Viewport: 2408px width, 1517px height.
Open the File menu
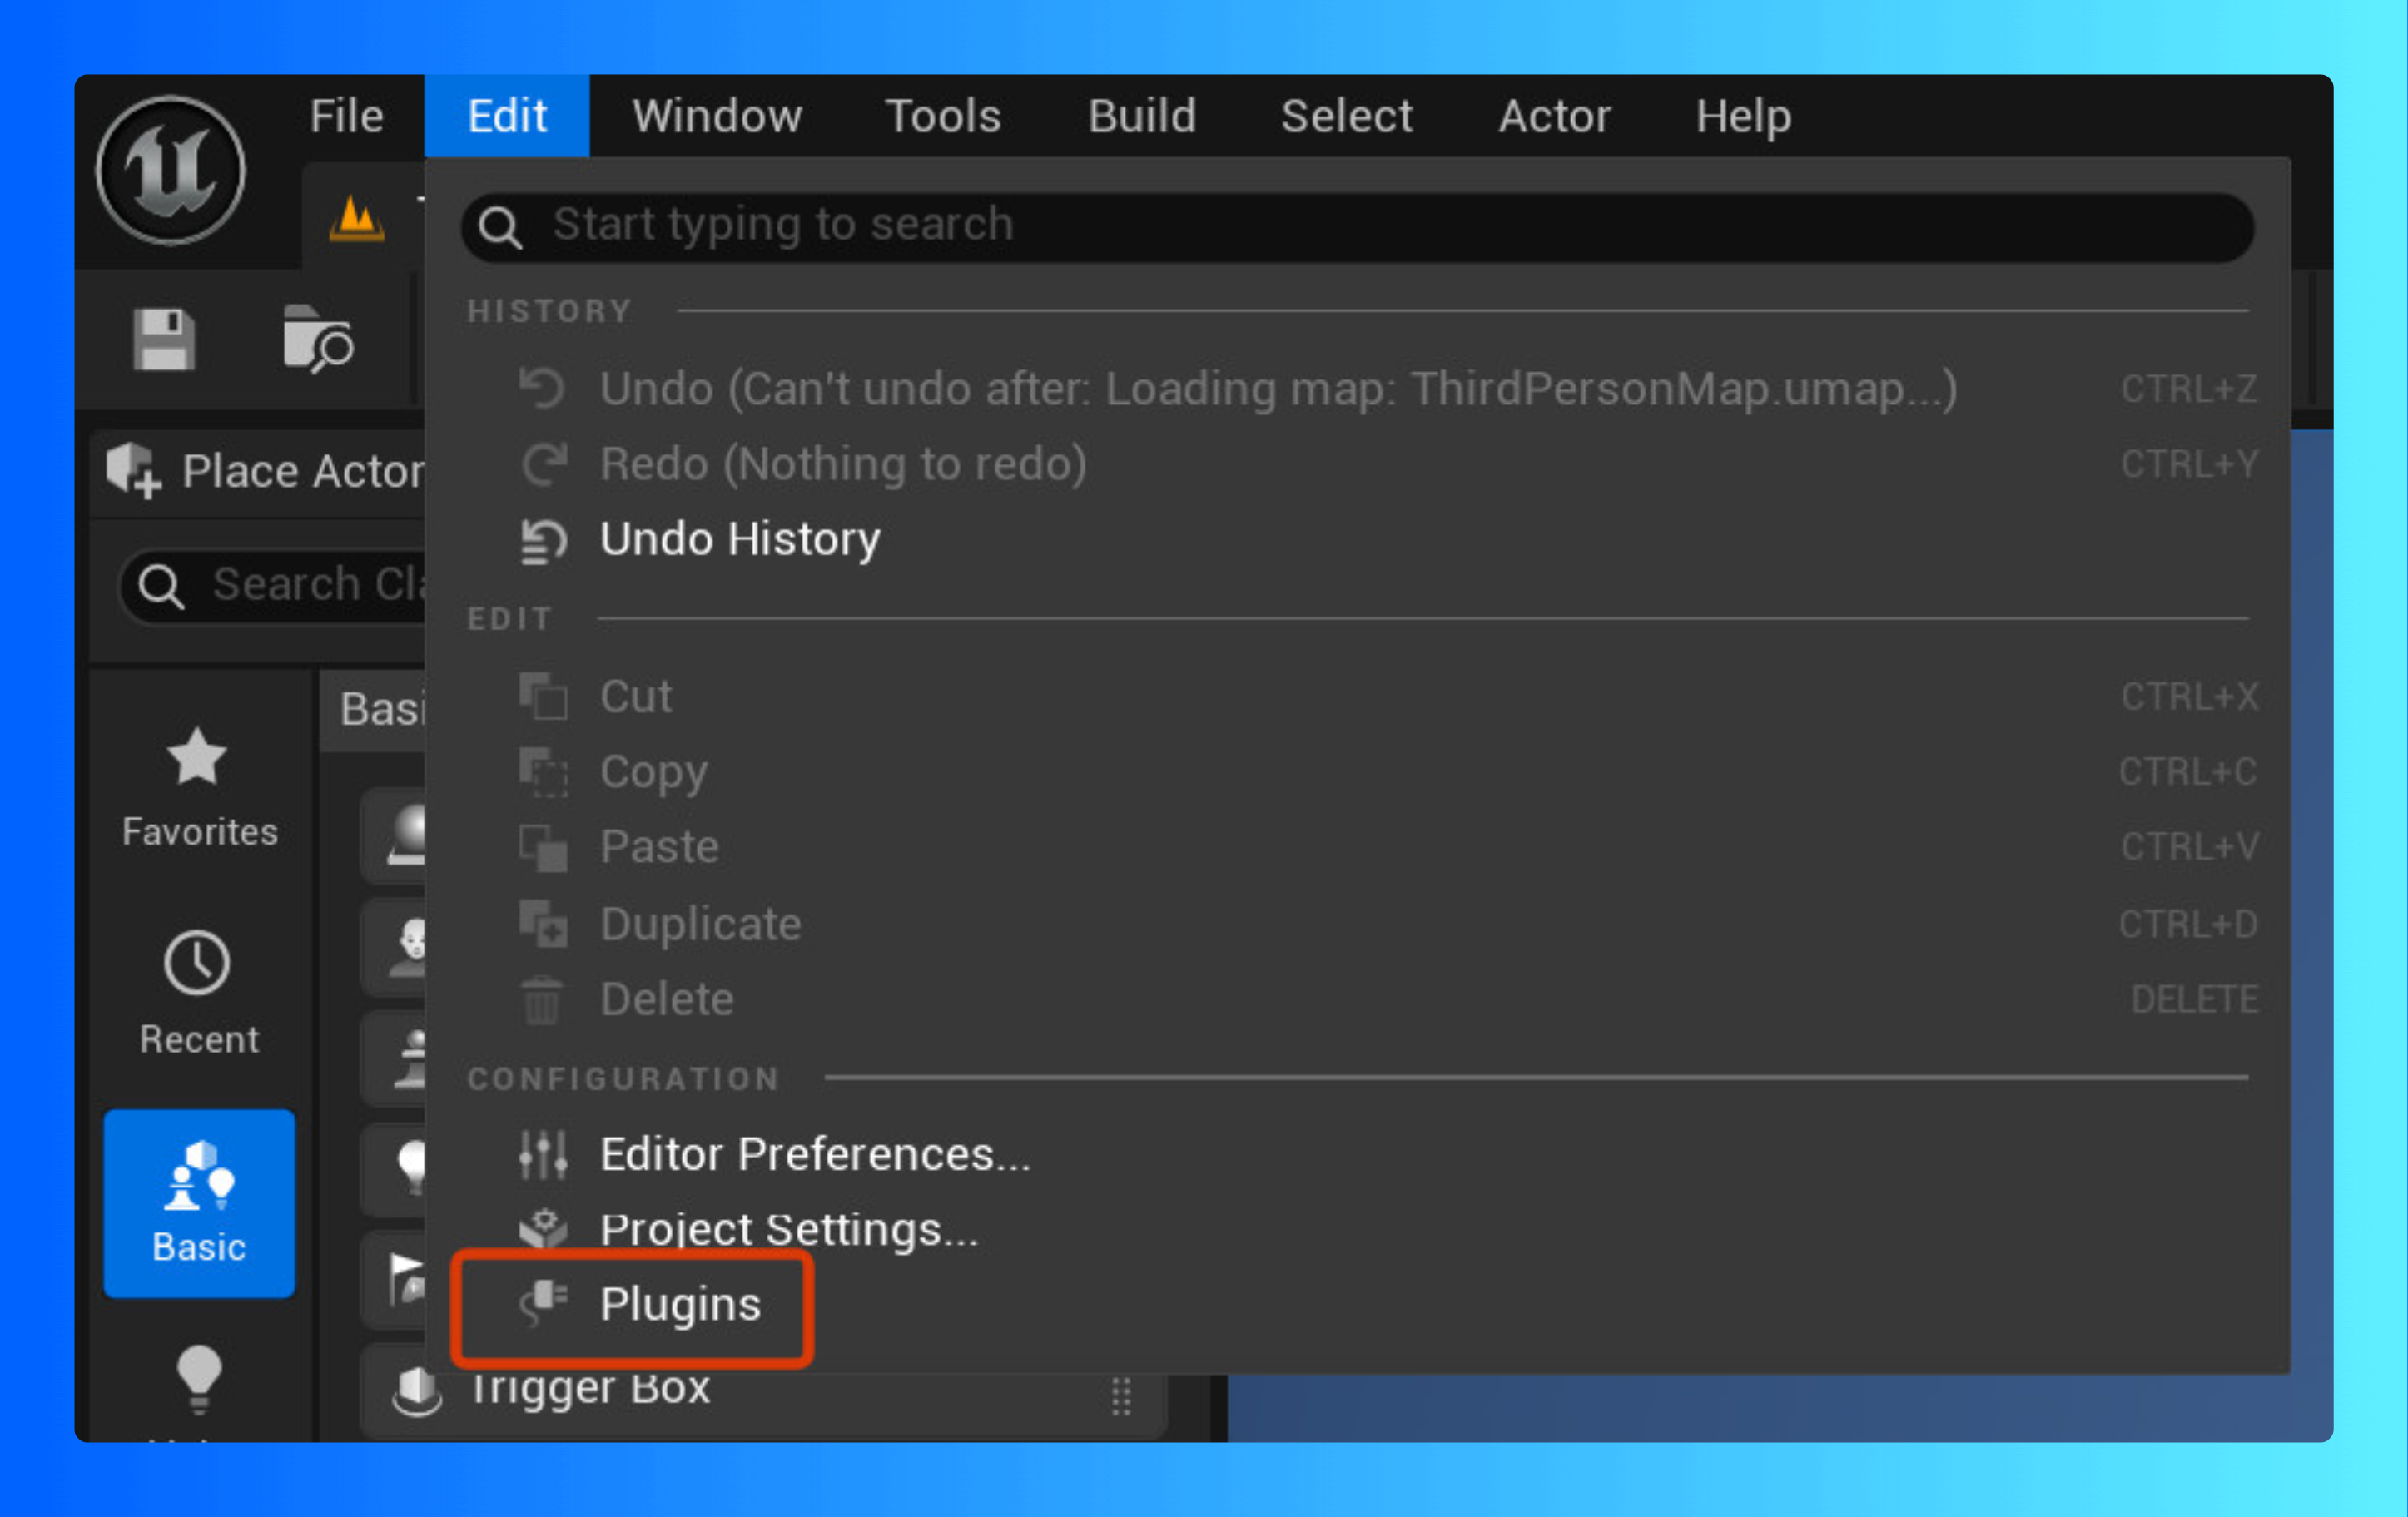pyautogui.click(x=346, y=116)
